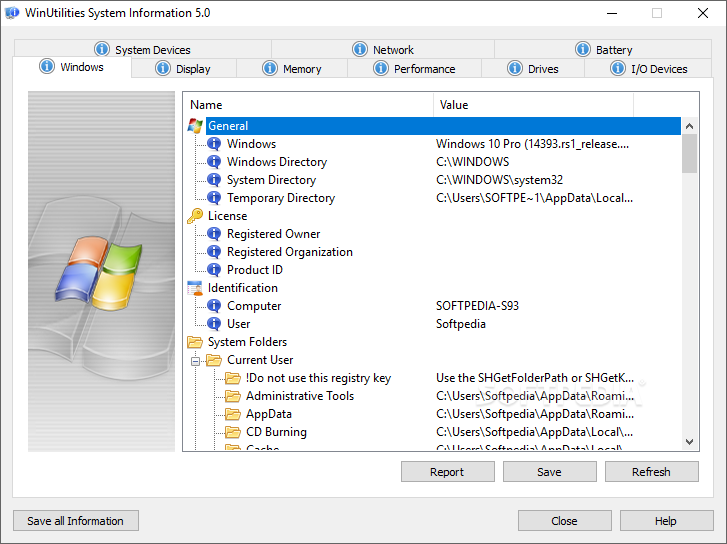Click the 'Softpedia' user value
Image resolution: width=727 pixels, height=544 pixels.
[x=461, y=324]
